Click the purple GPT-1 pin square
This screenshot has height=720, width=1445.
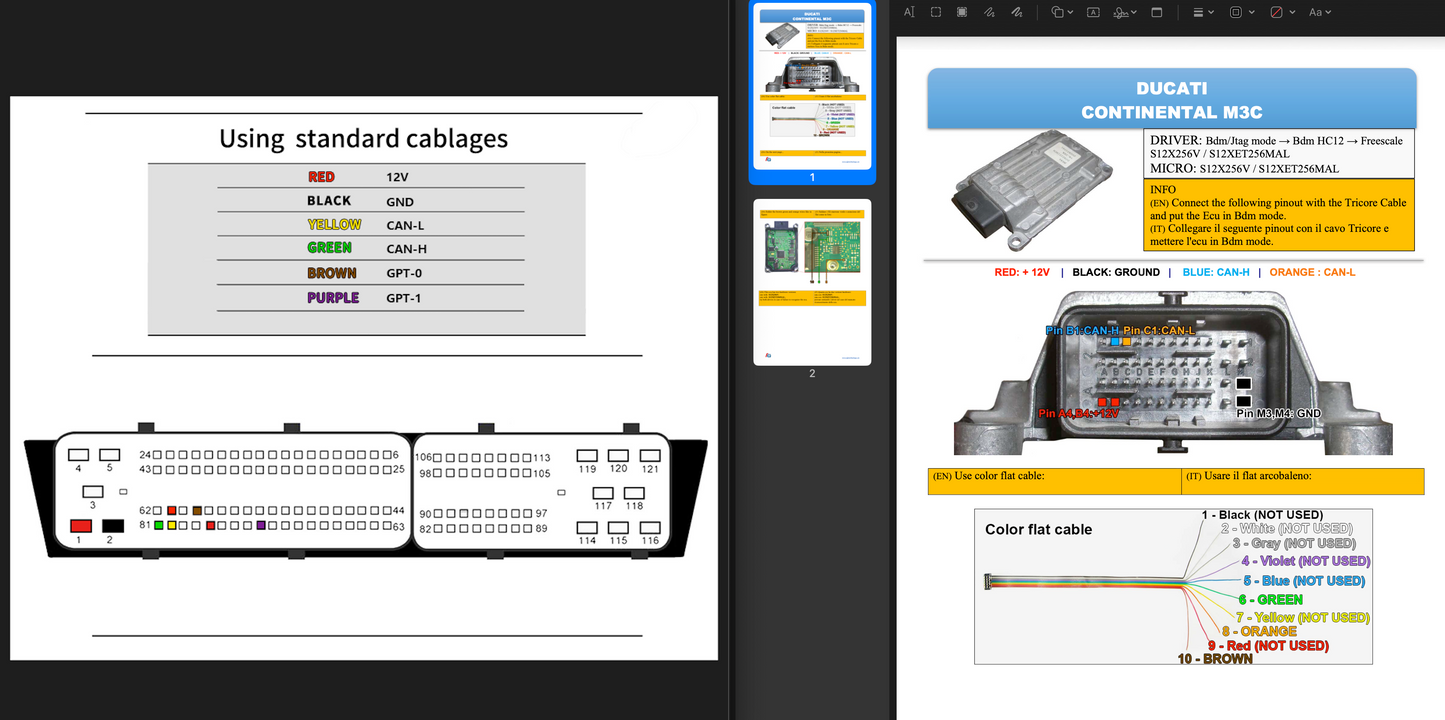[x=260, y=525]
